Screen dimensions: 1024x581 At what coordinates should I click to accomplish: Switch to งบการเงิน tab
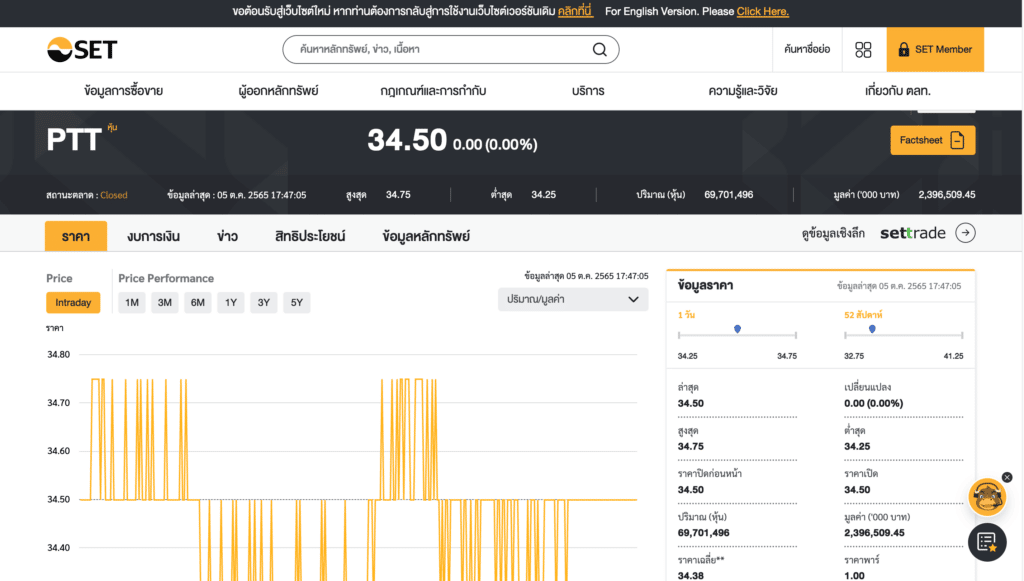pos(153,236)
